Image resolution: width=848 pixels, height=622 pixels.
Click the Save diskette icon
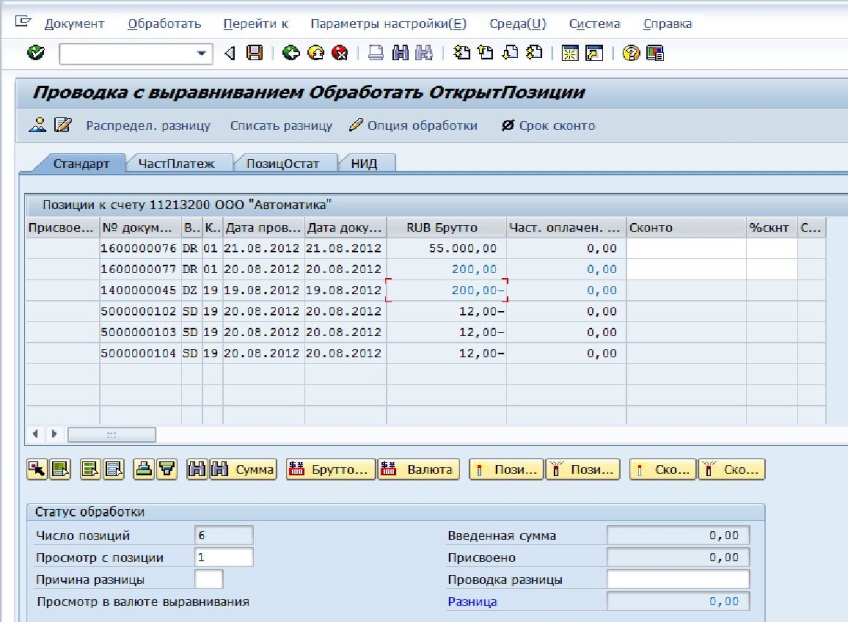(x=254, y=53)
